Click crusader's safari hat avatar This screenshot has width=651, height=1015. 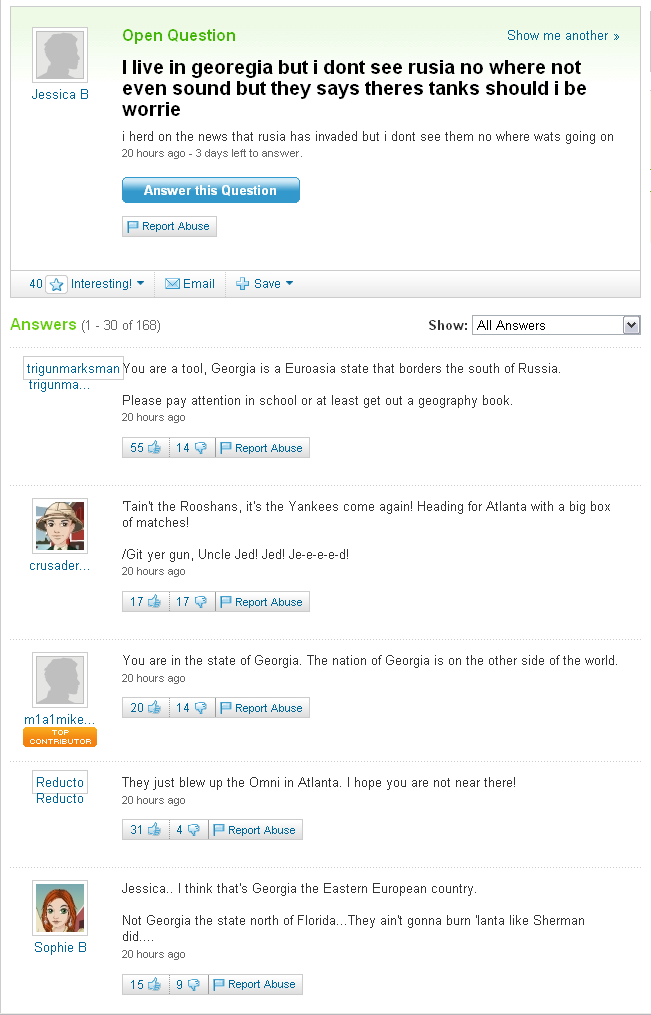60,526
